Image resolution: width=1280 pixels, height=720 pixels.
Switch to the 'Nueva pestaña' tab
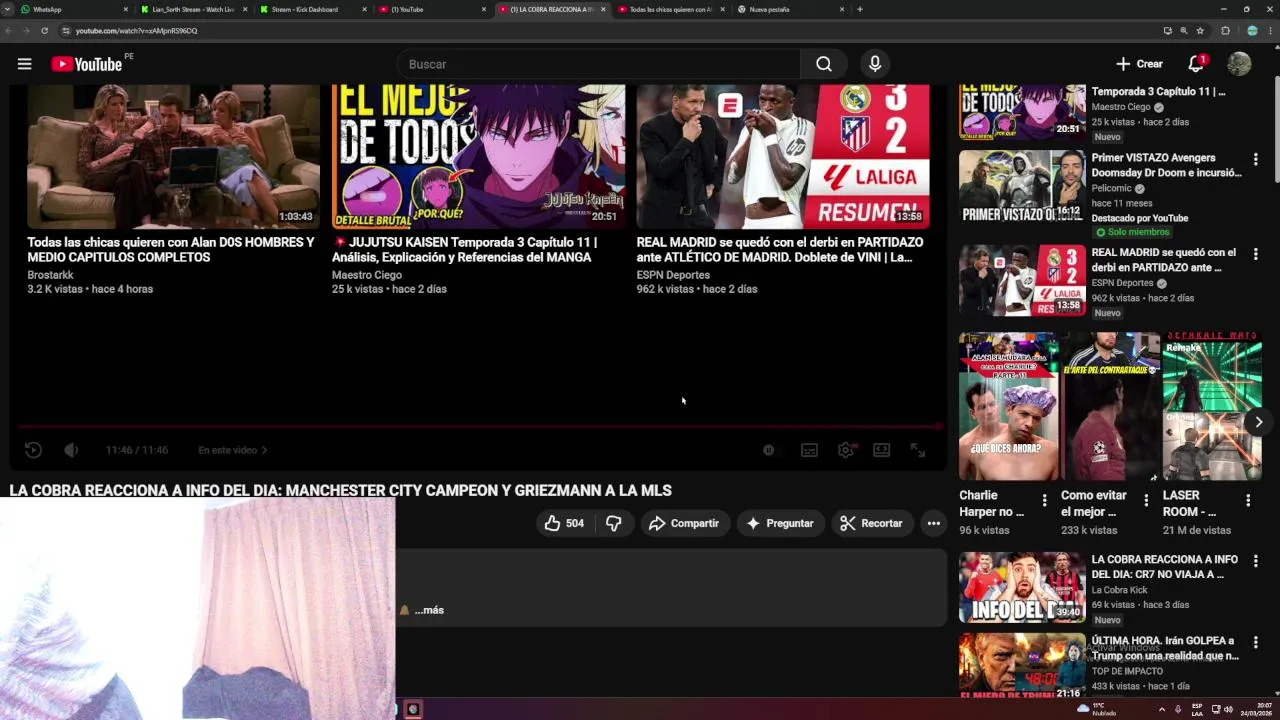(x=789, y=9)
